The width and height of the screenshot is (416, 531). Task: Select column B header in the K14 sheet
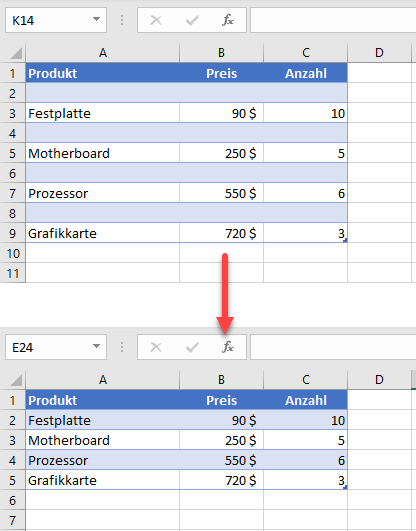[x=221, y=53]
